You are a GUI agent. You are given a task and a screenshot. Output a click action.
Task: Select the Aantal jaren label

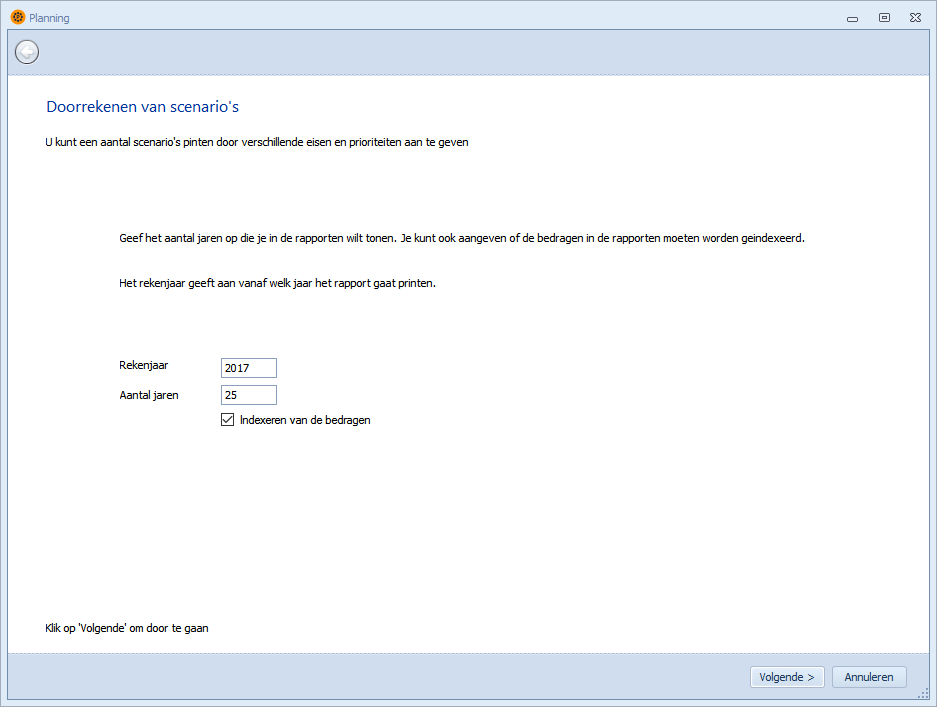point(149,395)
